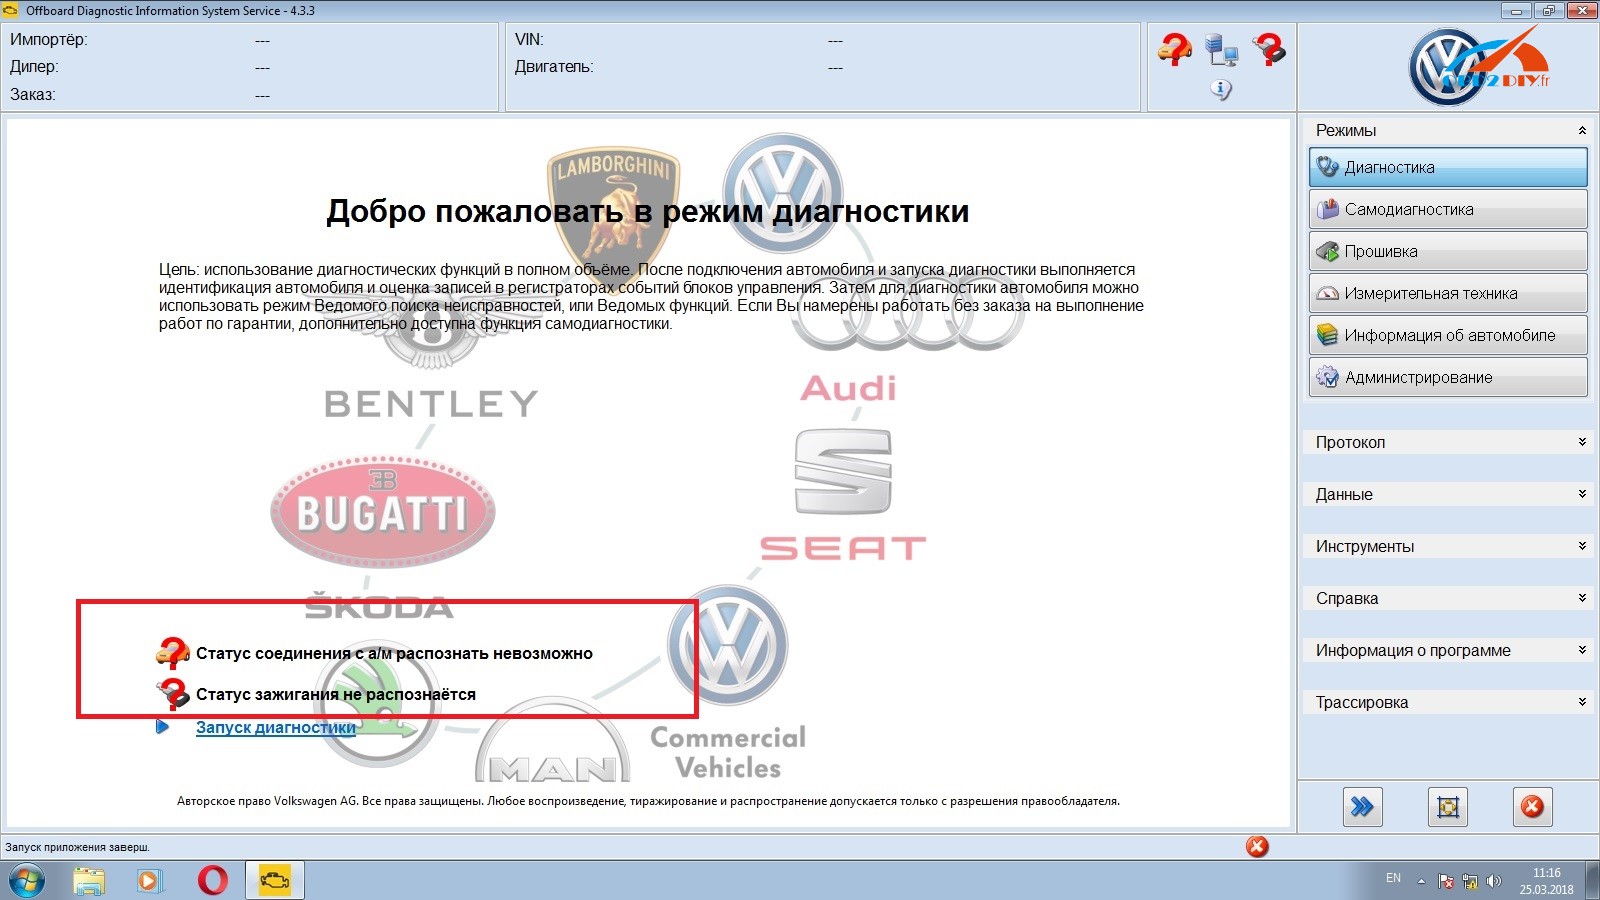The height and width of the screenshot is (900, 1600).
Task: Click the network tray icon
Action: pyautogui.click(x=1470, y=881)
